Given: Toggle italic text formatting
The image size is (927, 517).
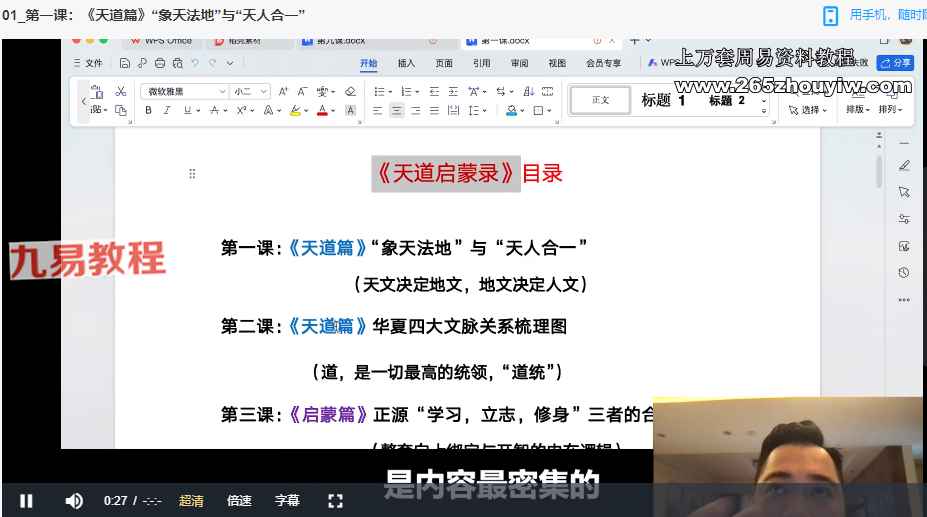Looking at the screenshot, I should click(x=167, y=111).
